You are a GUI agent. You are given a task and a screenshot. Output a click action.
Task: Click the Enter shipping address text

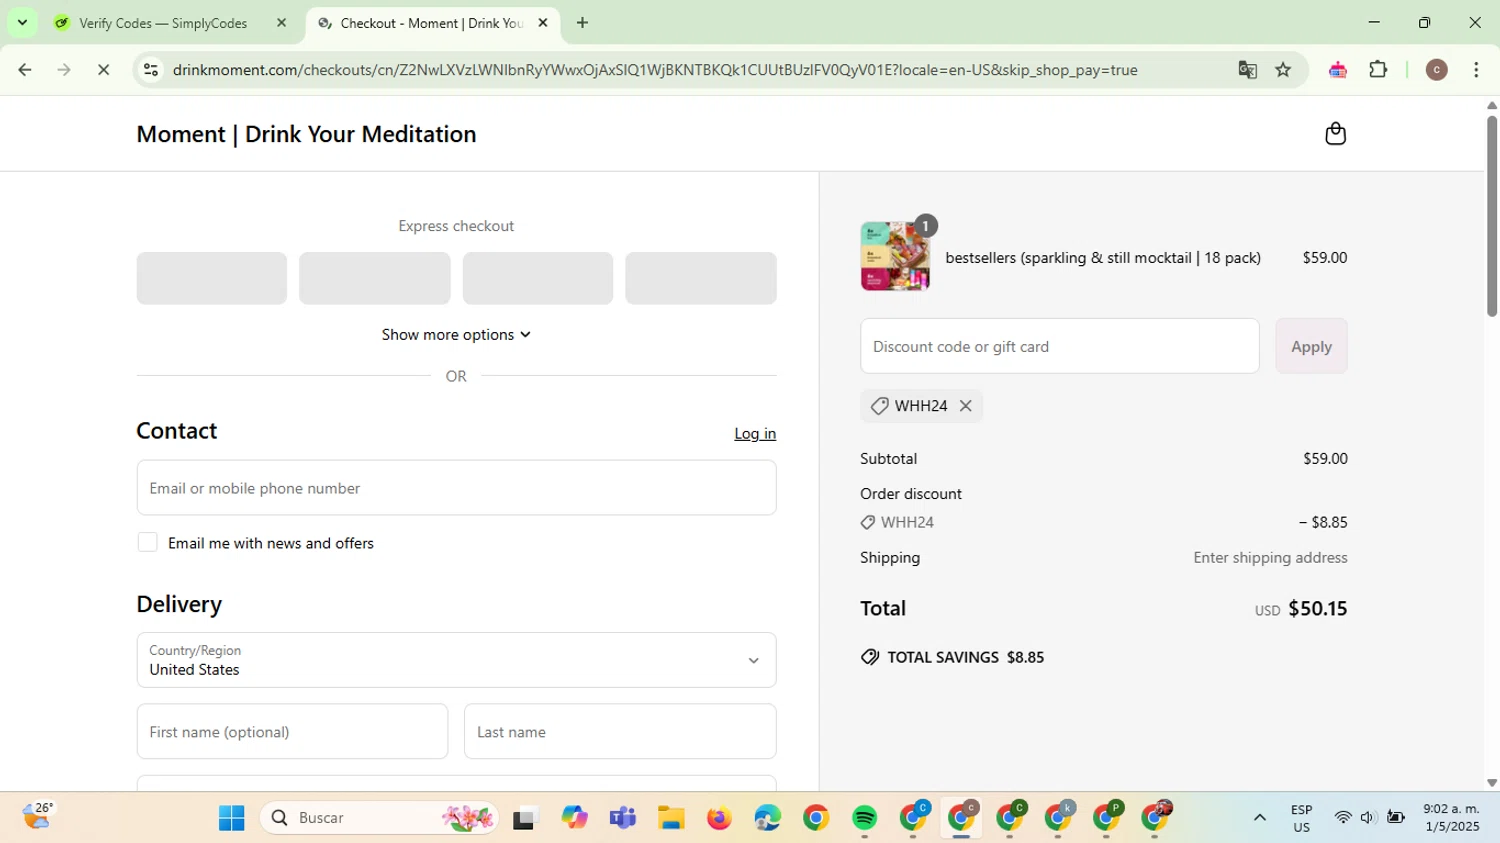click(1270, 558)
